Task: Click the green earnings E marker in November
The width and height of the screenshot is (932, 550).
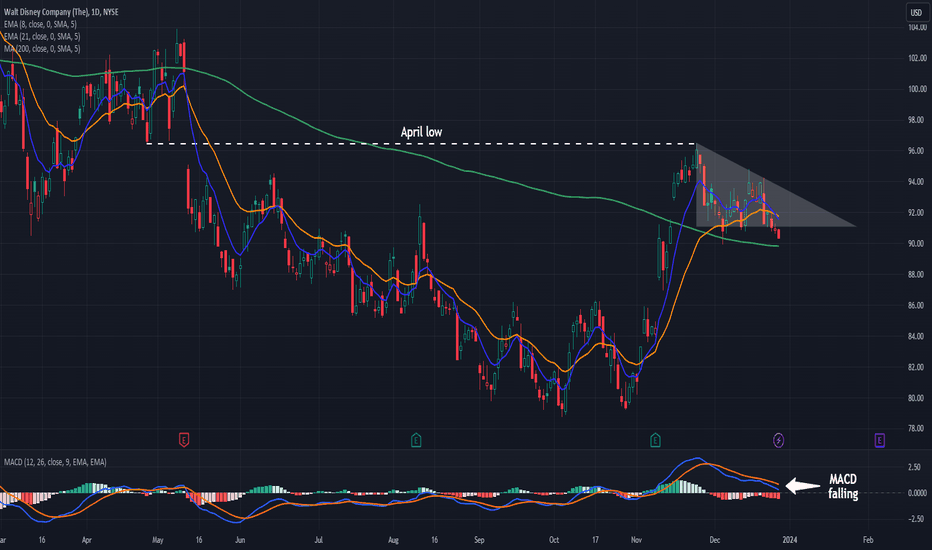Action: click(655, 440)
